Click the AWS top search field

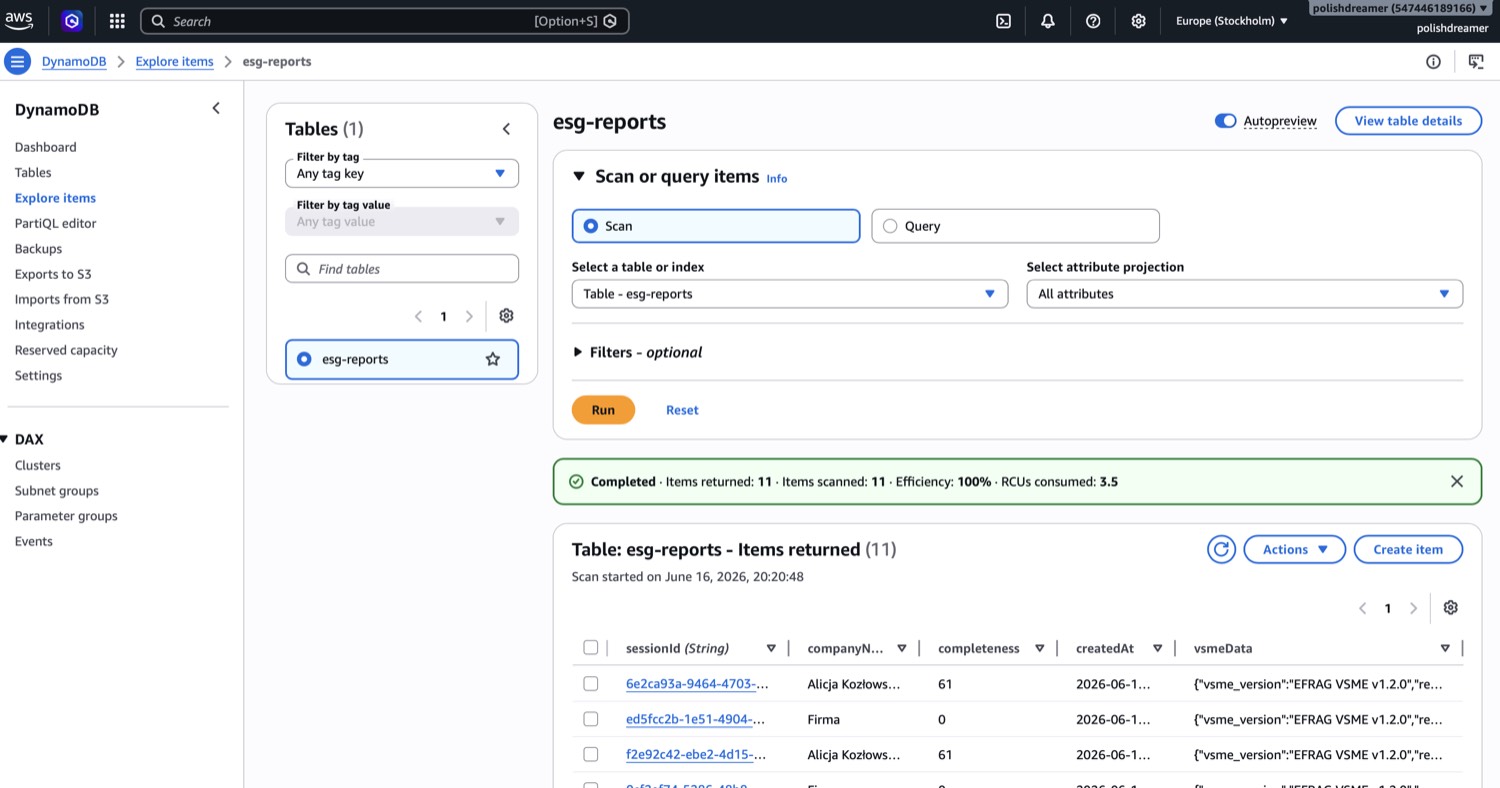(x=385, y=21)
